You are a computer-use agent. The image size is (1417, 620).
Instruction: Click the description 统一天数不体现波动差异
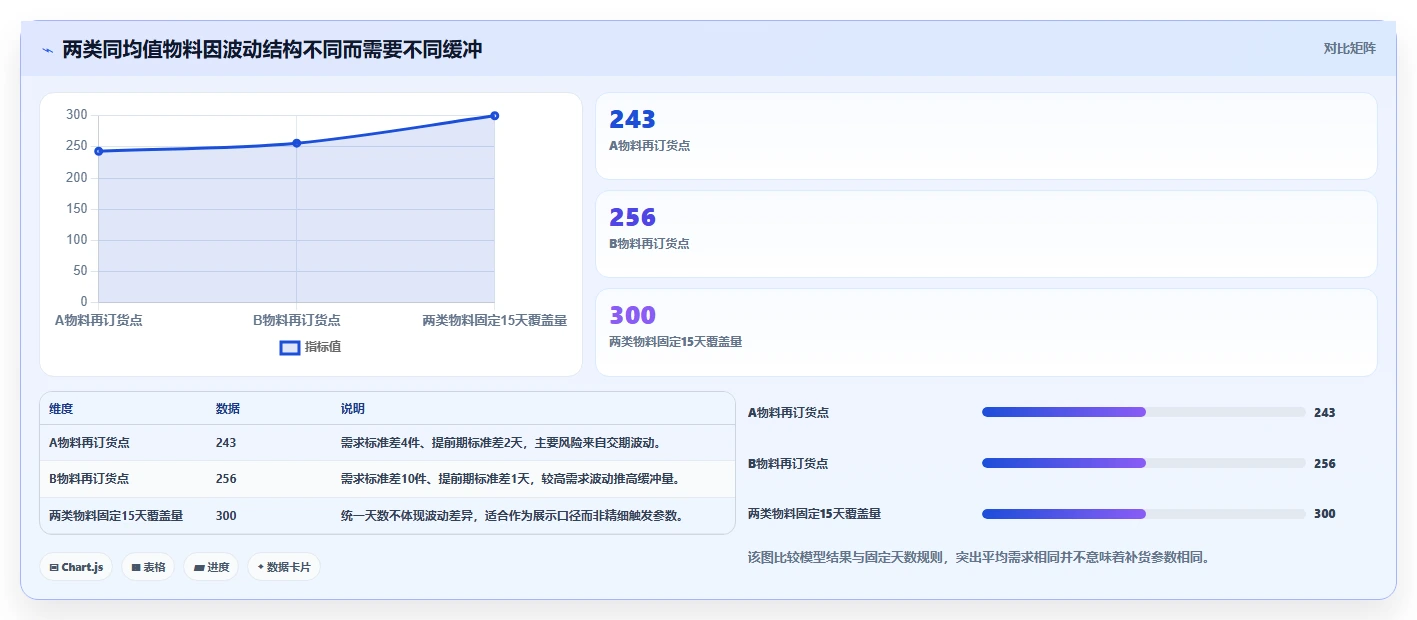click(x=409, y=516)
